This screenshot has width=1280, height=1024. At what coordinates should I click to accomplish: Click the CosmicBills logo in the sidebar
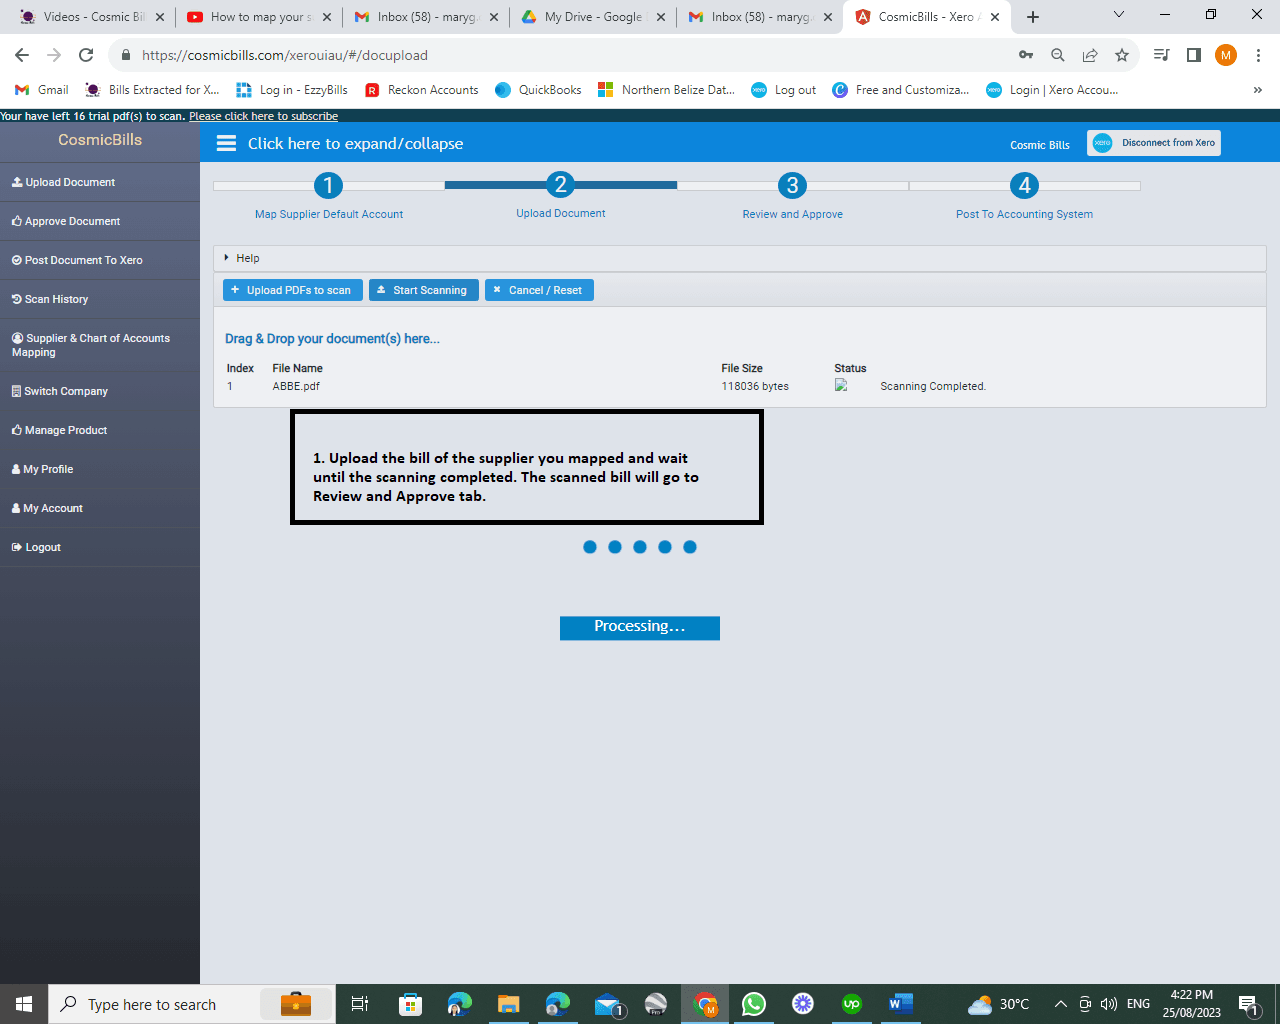tap(100, 140)
